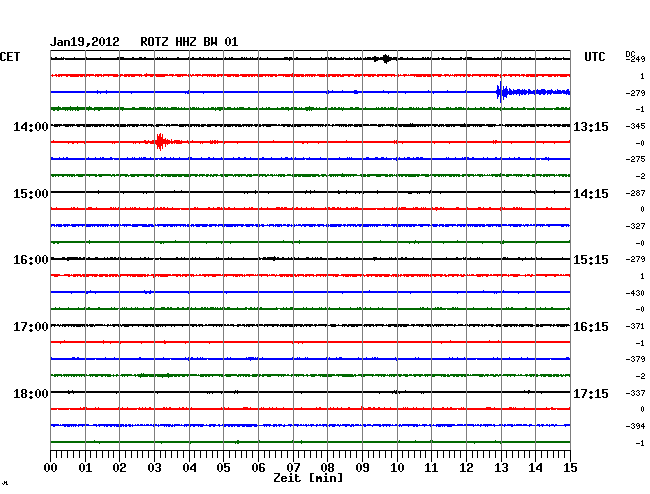Click DC offset value -337

point(635,393)
